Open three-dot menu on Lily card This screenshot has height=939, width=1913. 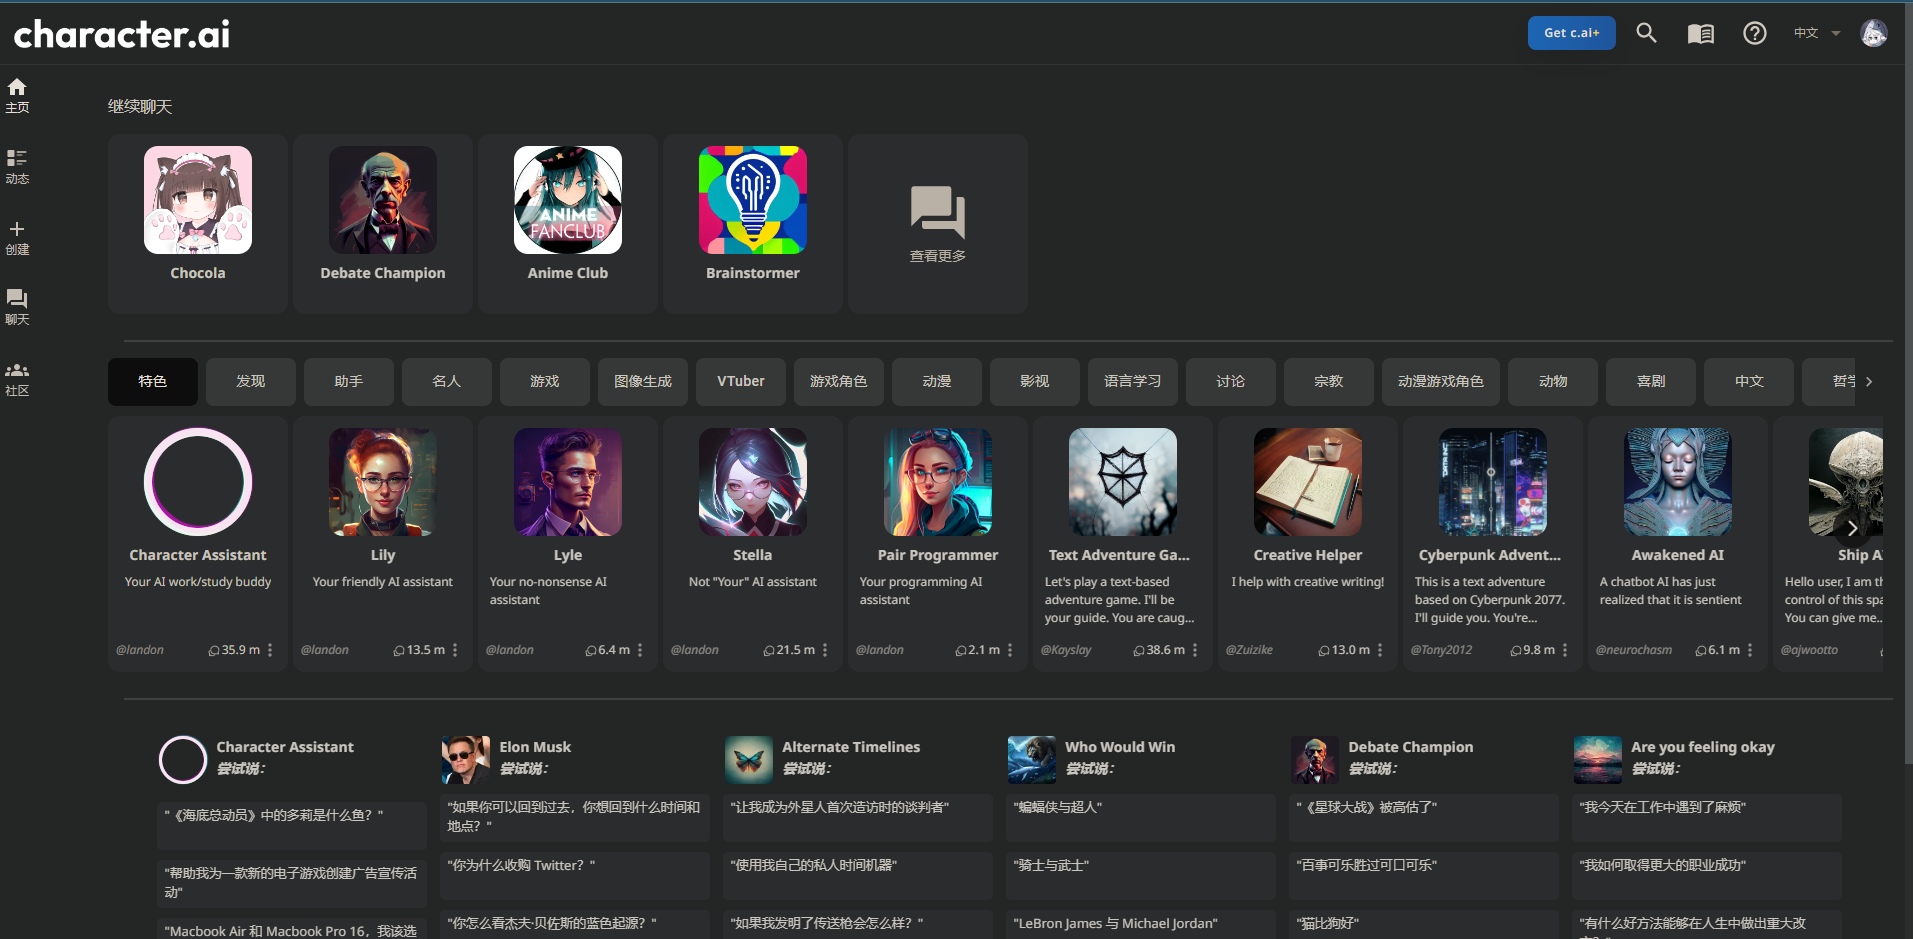pos(455,650)
